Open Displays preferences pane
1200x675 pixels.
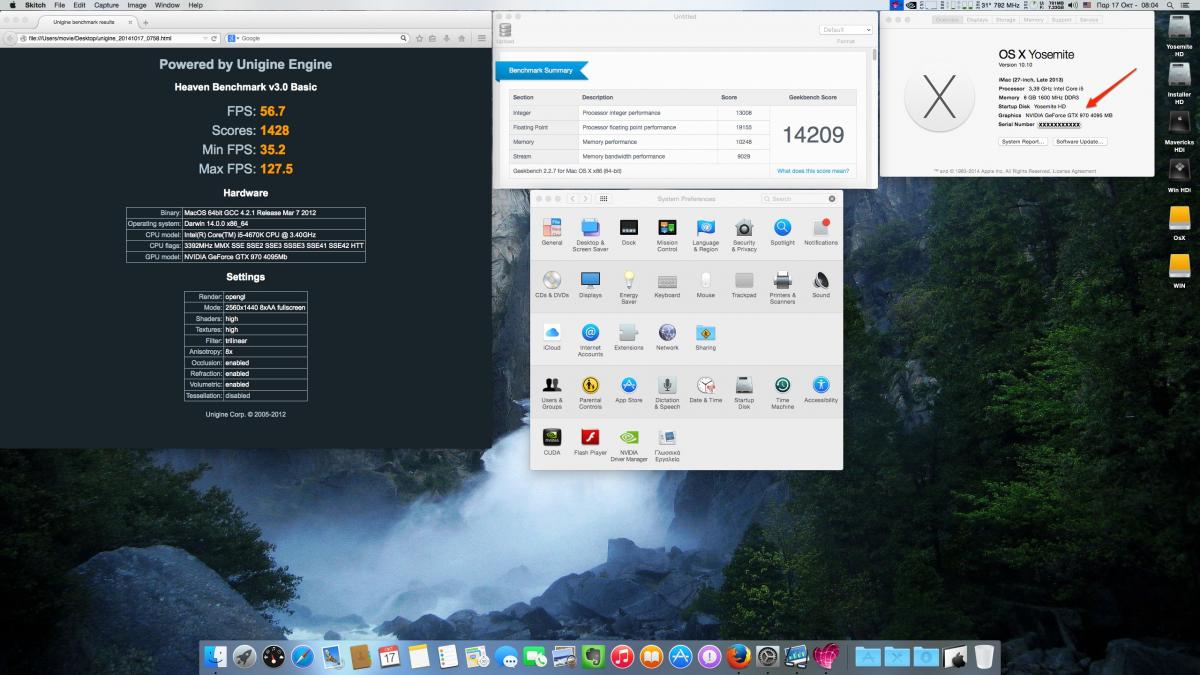(590, 284)
